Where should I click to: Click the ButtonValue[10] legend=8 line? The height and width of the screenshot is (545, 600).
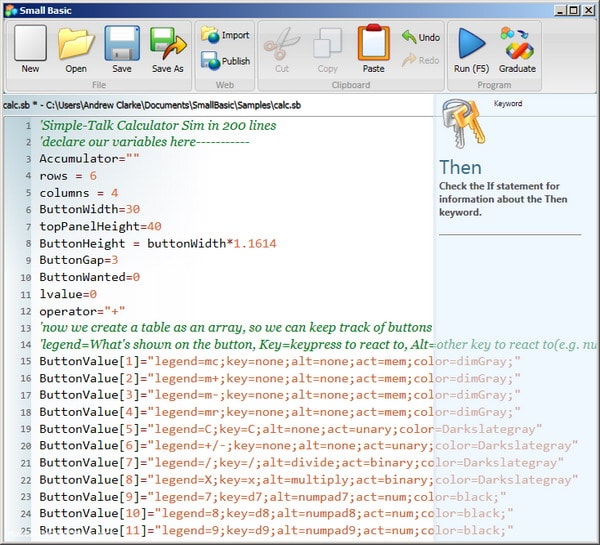(276, 513)
